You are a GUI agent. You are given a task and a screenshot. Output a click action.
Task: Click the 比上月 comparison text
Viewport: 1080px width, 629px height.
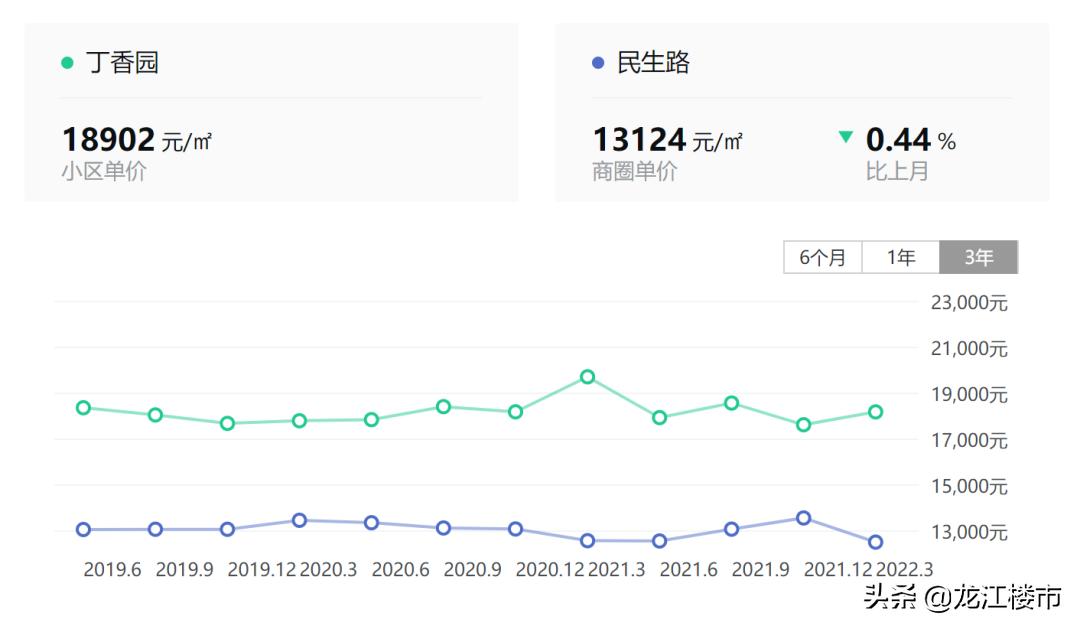click(x=898, y=170)
